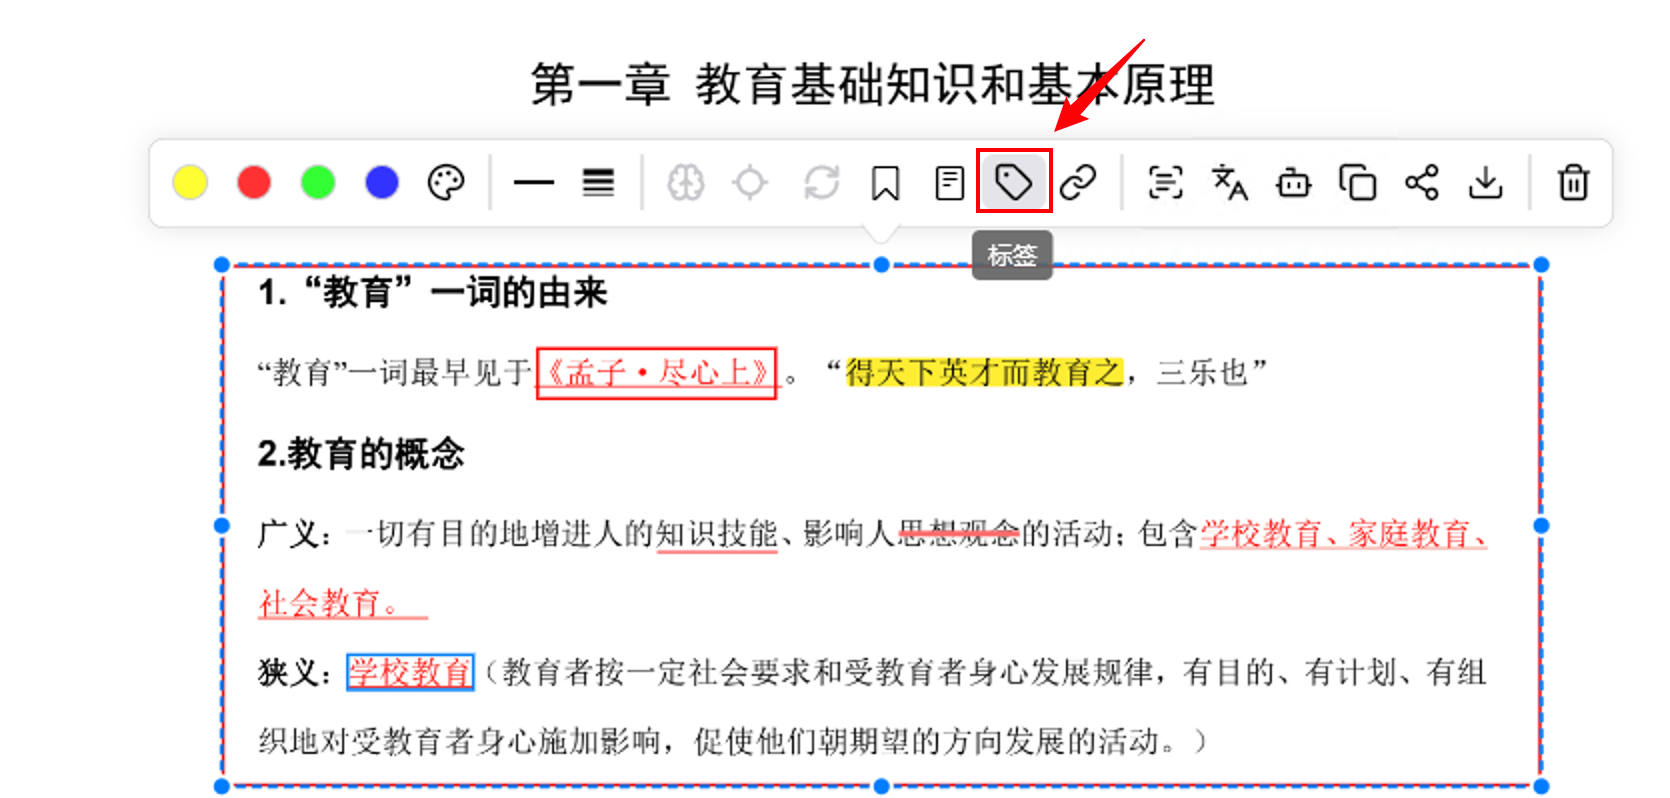The image size is (1670, 798).
Task: Click the bottom center selection handle
Action: [881, 786]
